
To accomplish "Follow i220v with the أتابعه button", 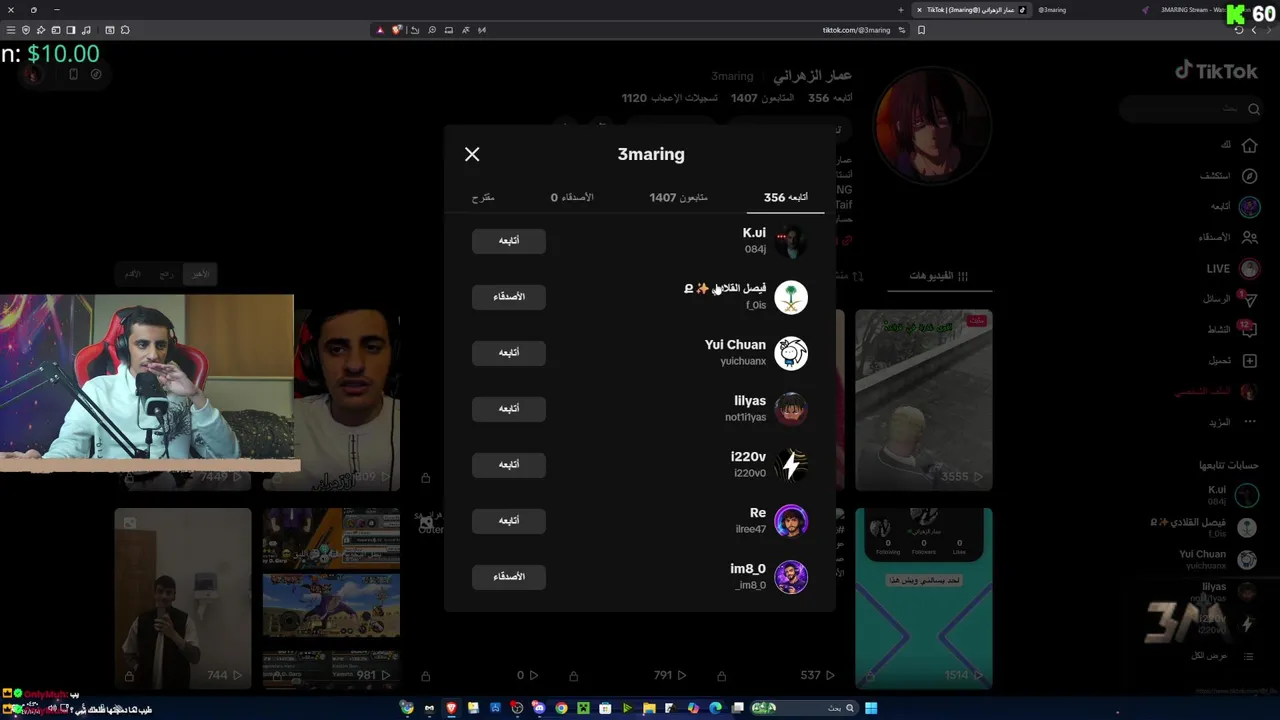I will click(509, 465).
